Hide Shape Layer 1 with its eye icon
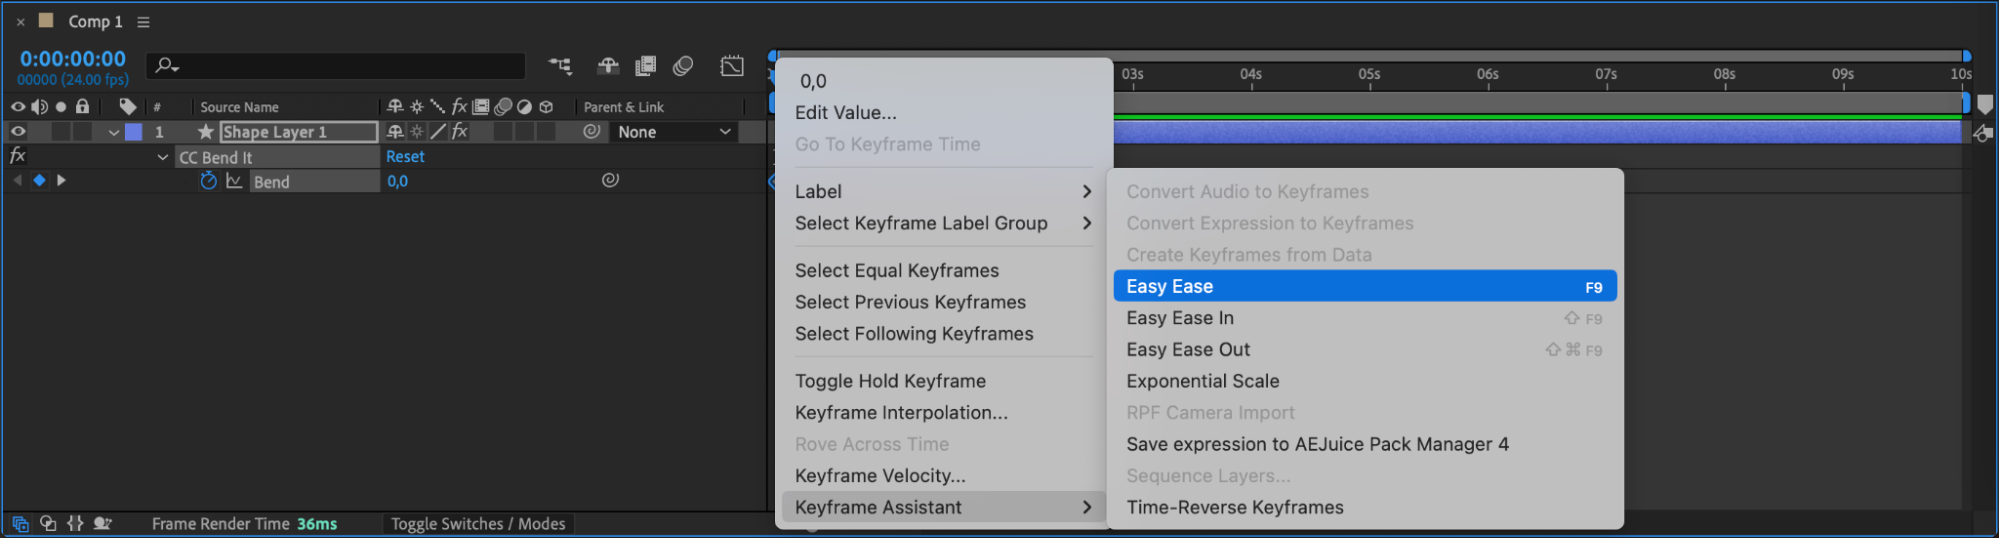This screenshot has height=538, width=1999. tap(18, 131)
